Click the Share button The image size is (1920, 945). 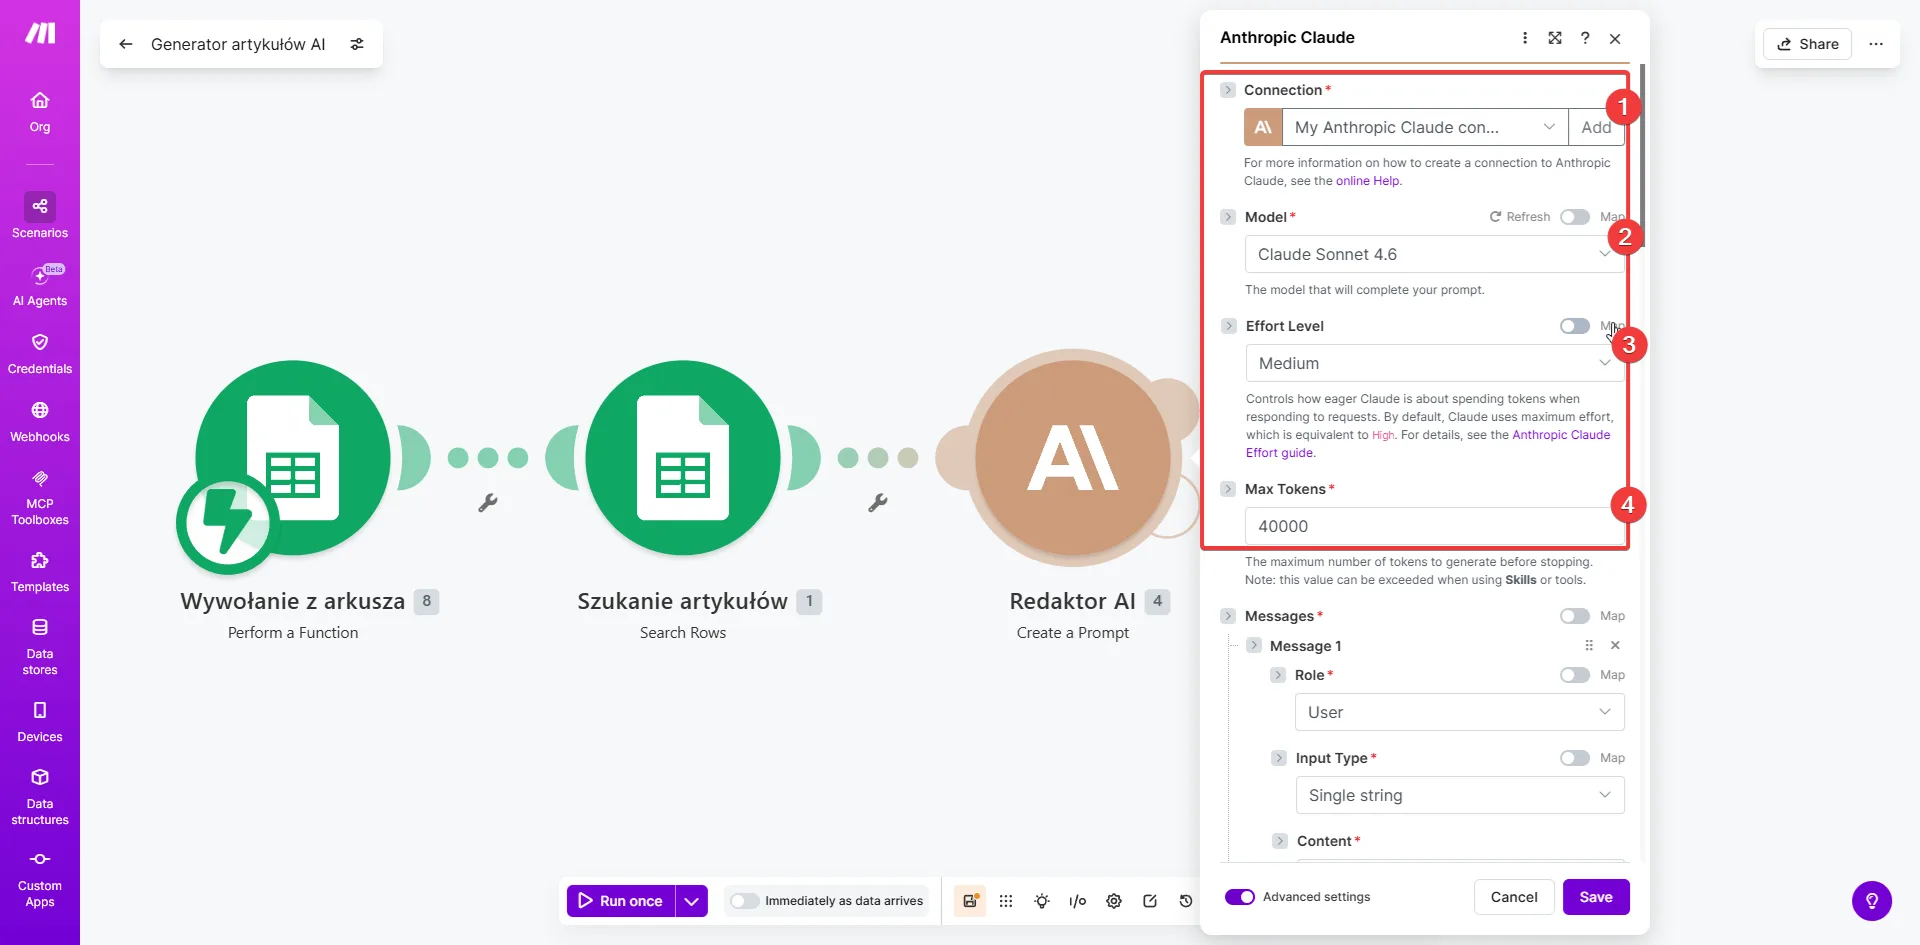pyautogui.click(x=1808, y=44)
